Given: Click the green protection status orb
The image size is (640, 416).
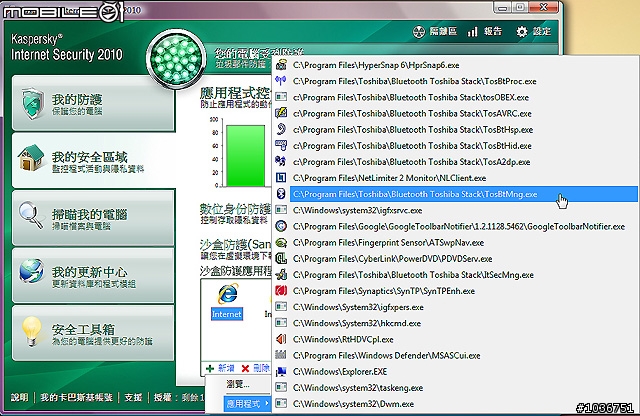Looking at the screenshot, I should tap(176, 58).
